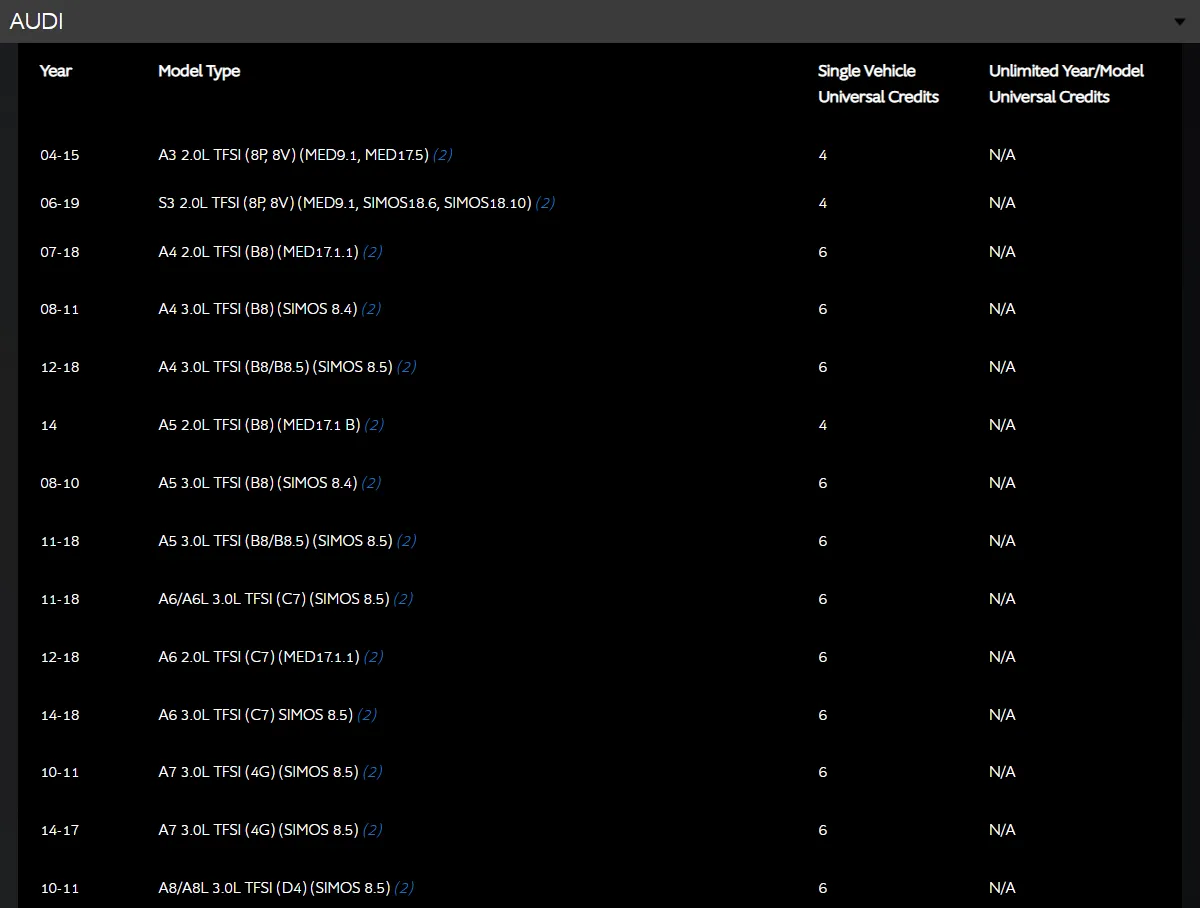Screen dimensions: 1200x908
Task: Click credits value 4 in A3 row
Action: coord(823,155)
